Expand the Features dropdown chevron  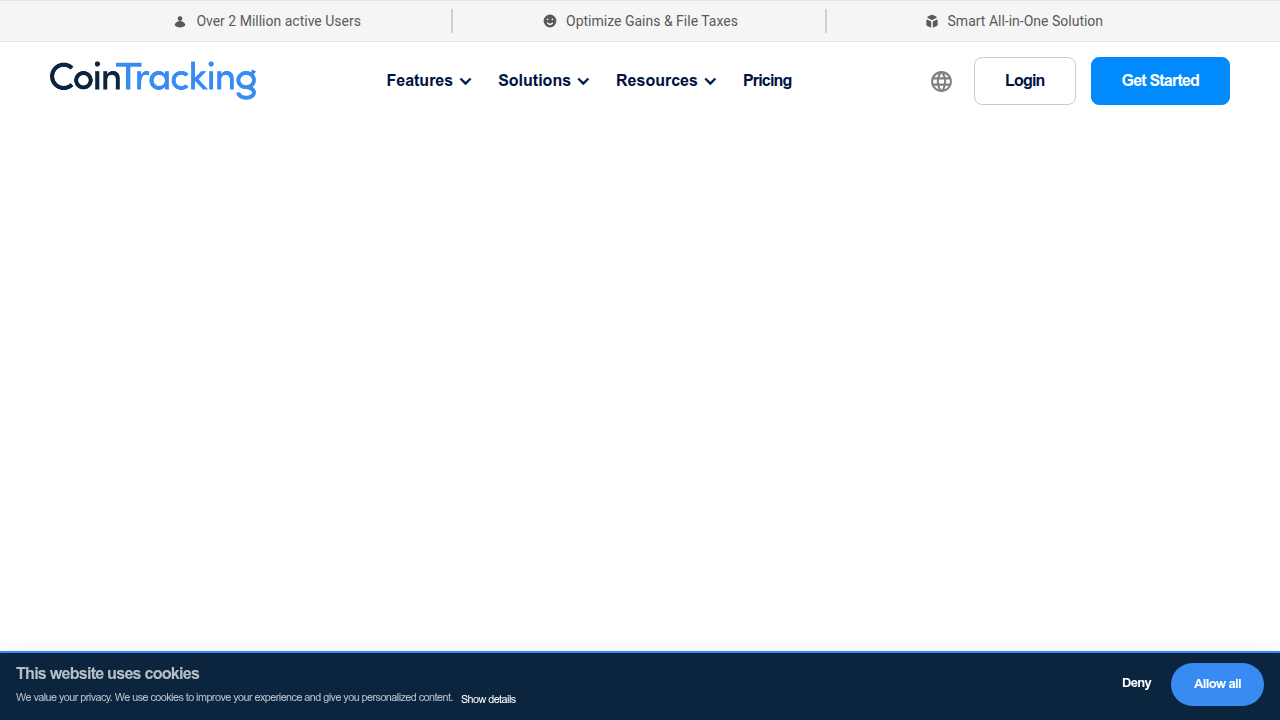466,82
